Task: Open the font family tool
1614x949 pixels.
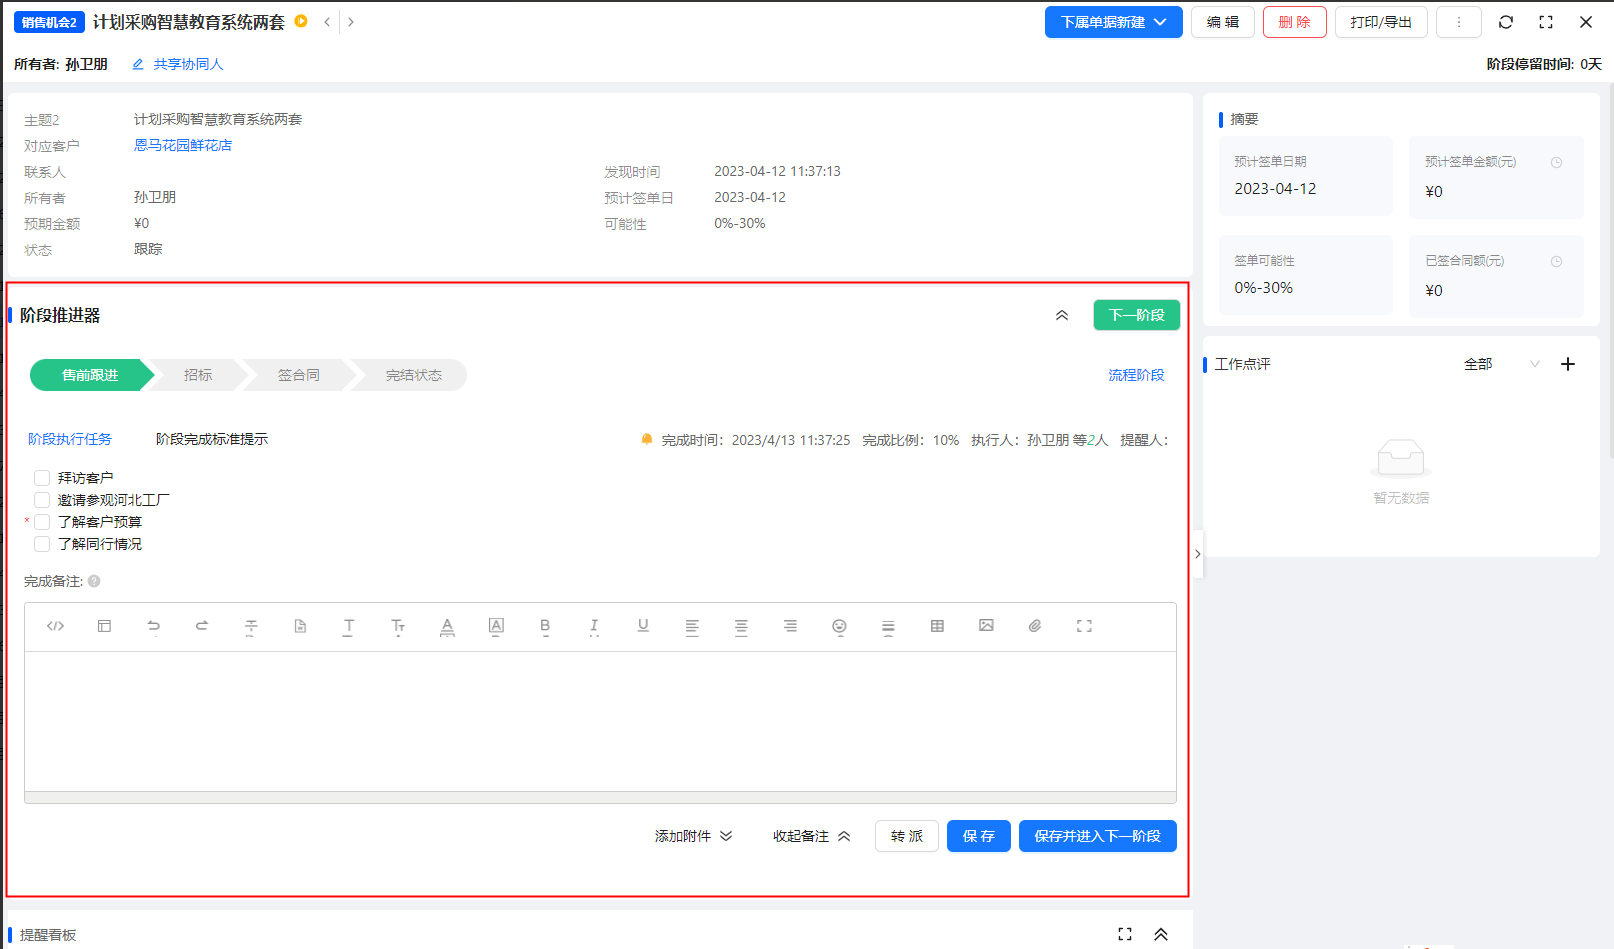Action: tap(349, 627)
